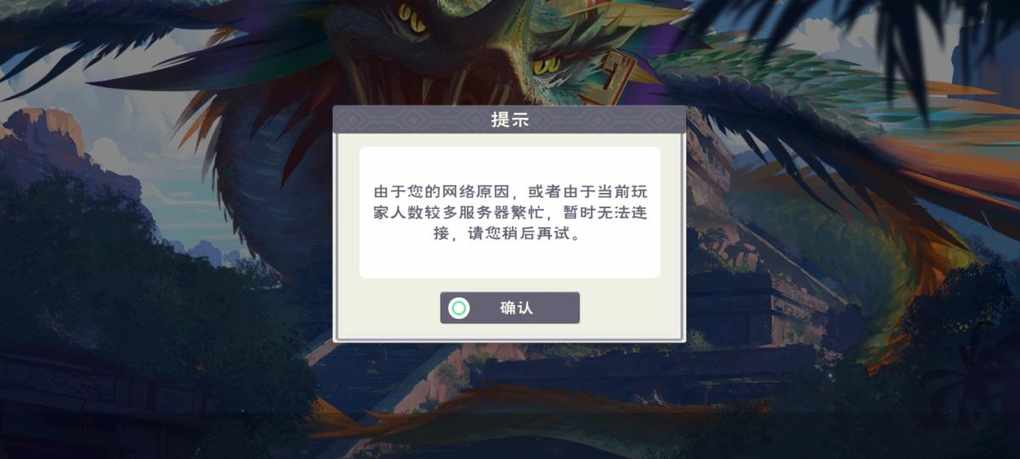
Task: Click the beige dialog area right of 确认
Action: click(631, 308)
